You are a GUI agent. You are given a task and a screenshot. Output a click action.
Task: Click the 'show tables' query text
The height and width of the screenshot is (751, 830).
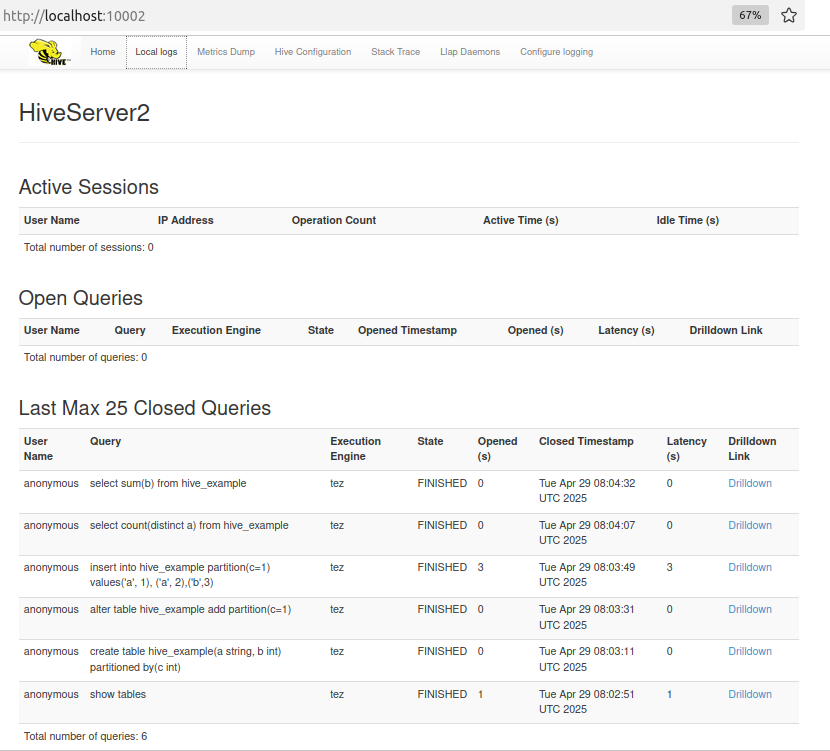click(118, 694)
